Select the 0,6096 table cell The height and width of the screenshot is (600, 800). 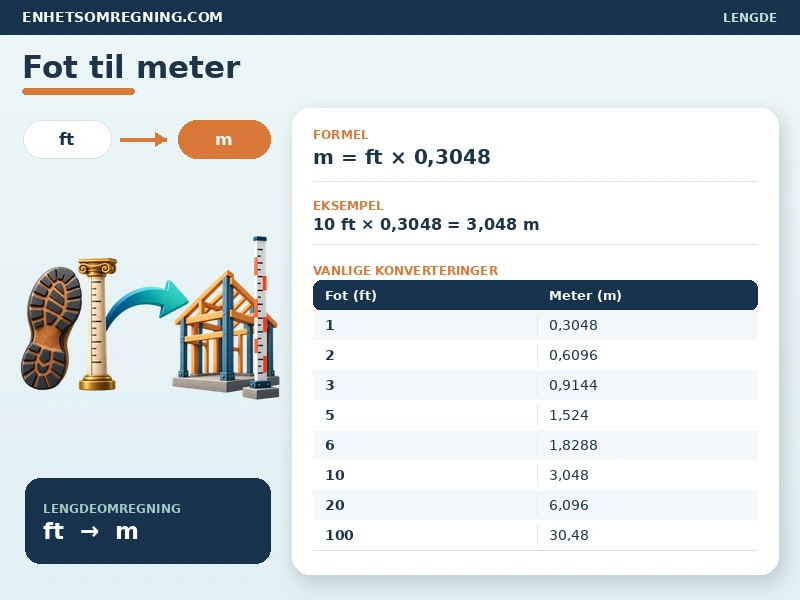[x=573, y=355]
